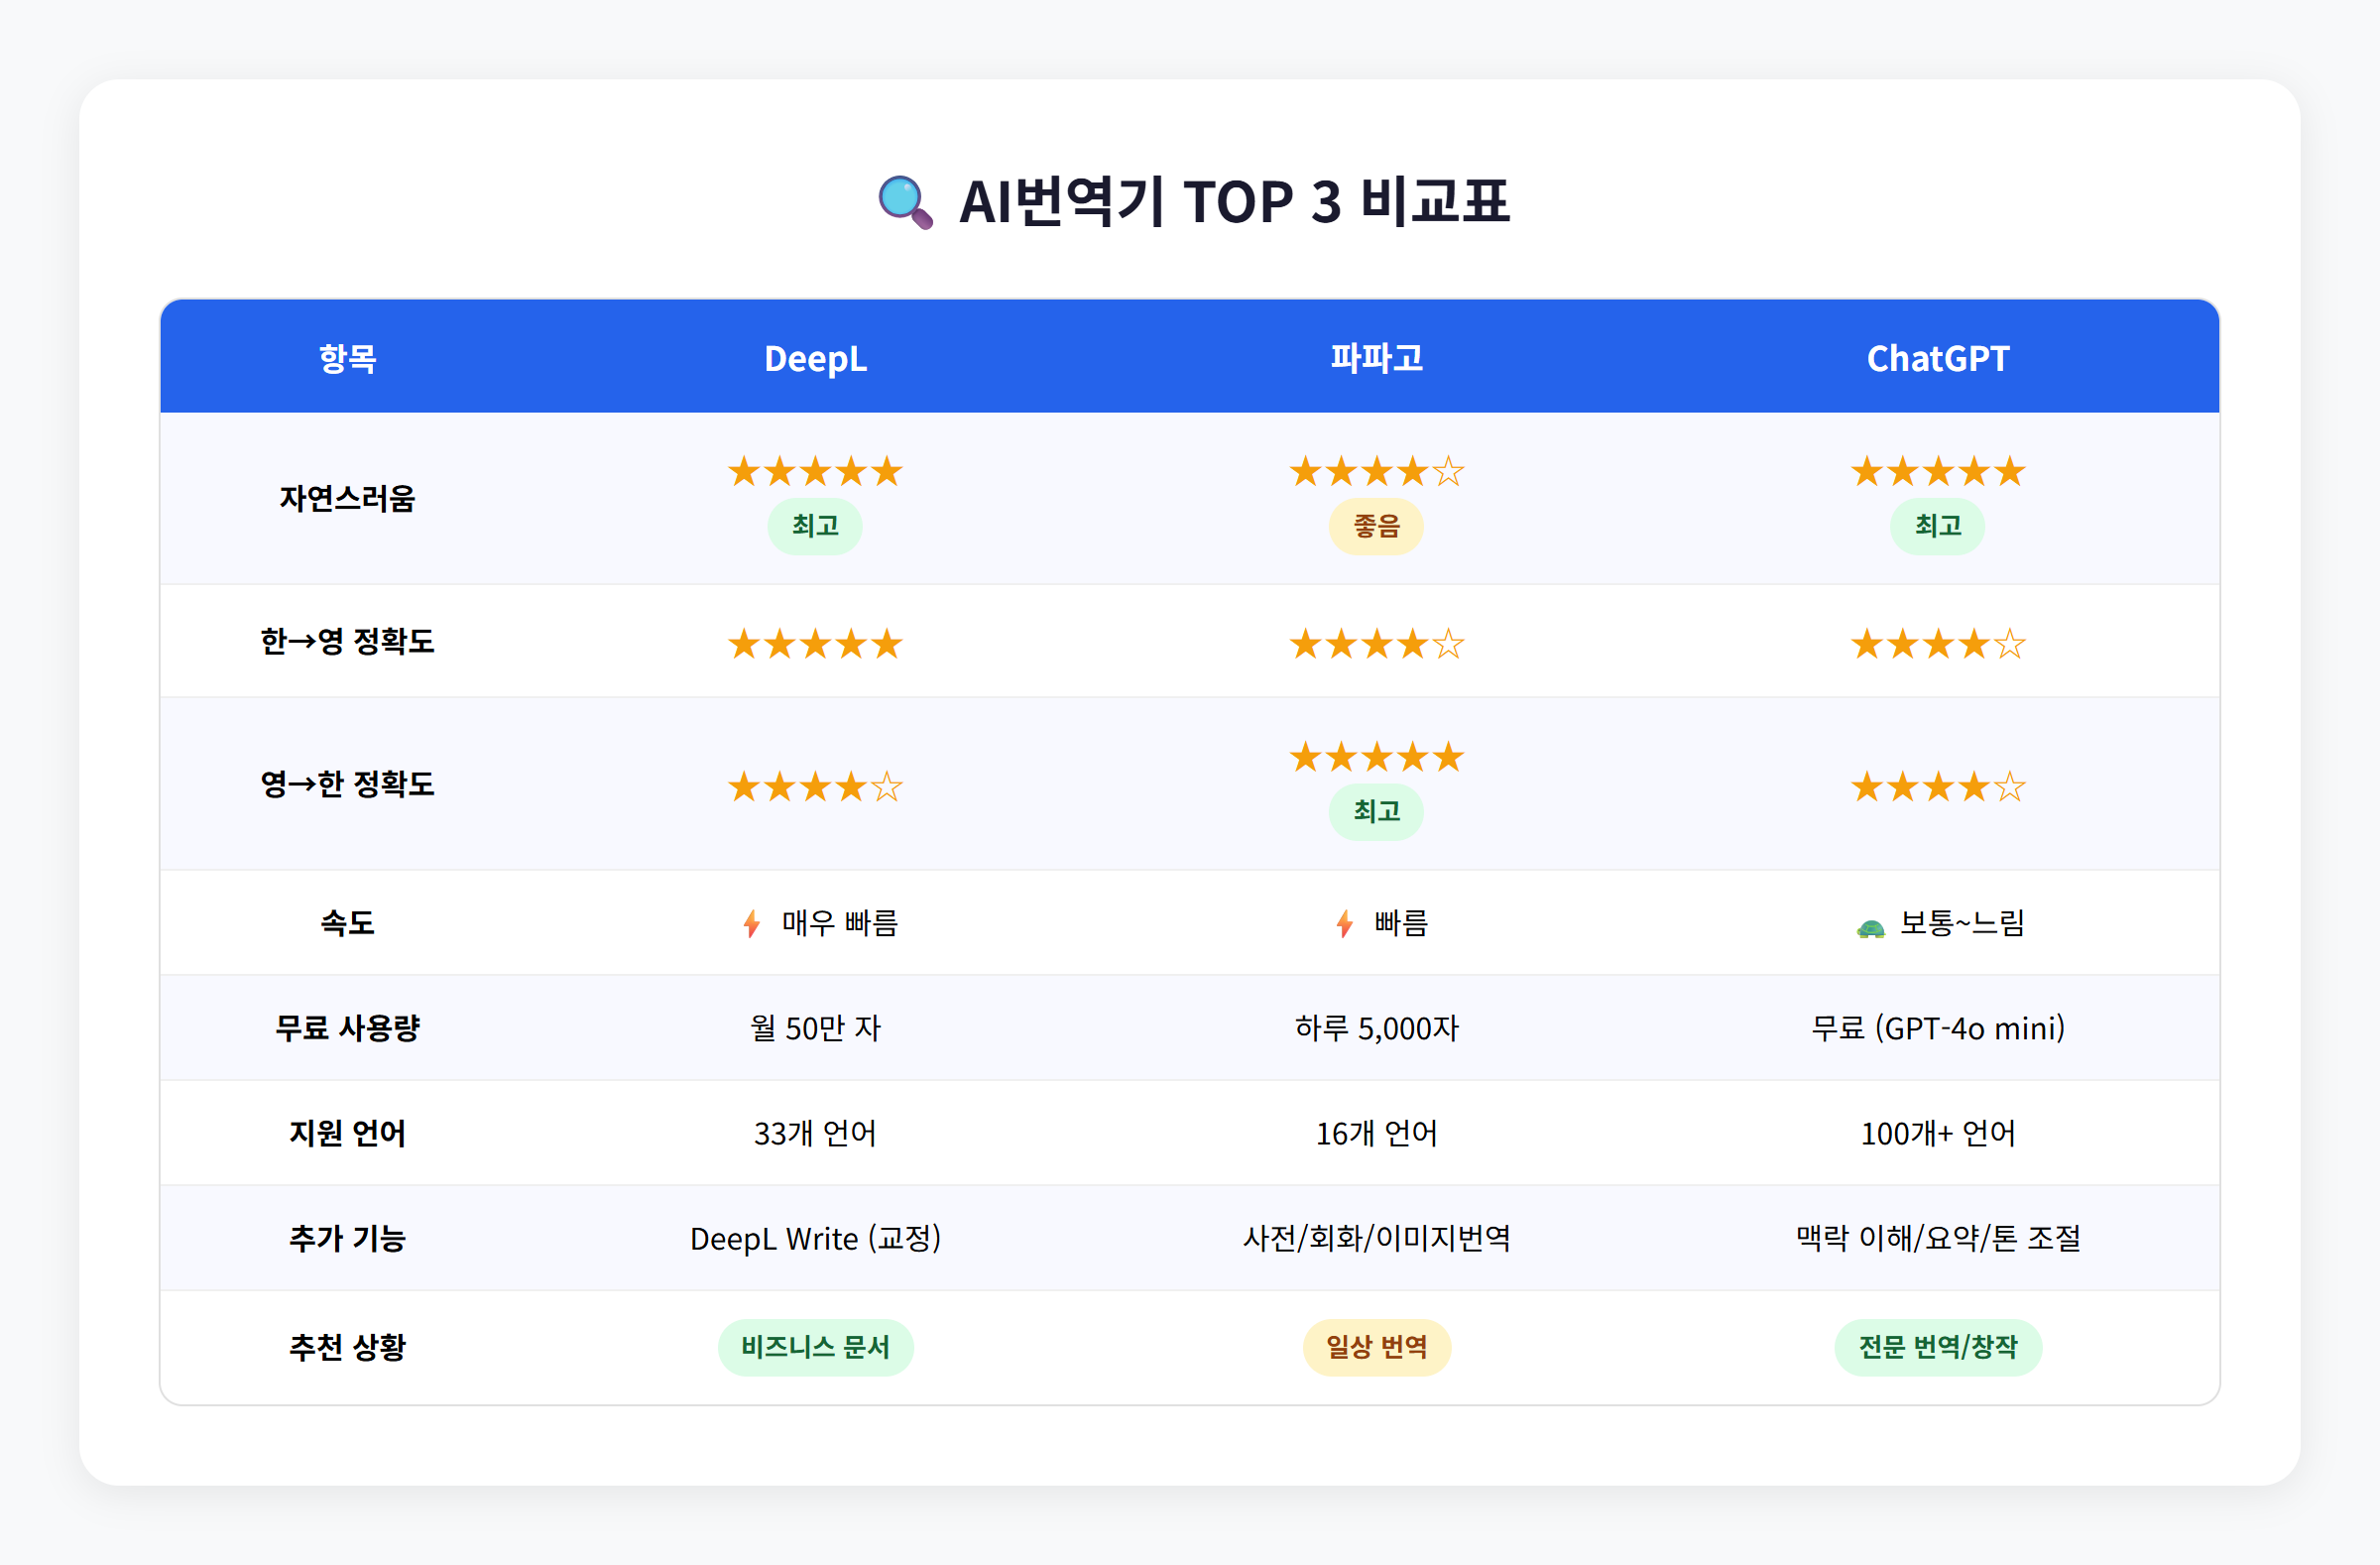Select the 좋음 badge under 파파고's rating

tap(1376, 526)
